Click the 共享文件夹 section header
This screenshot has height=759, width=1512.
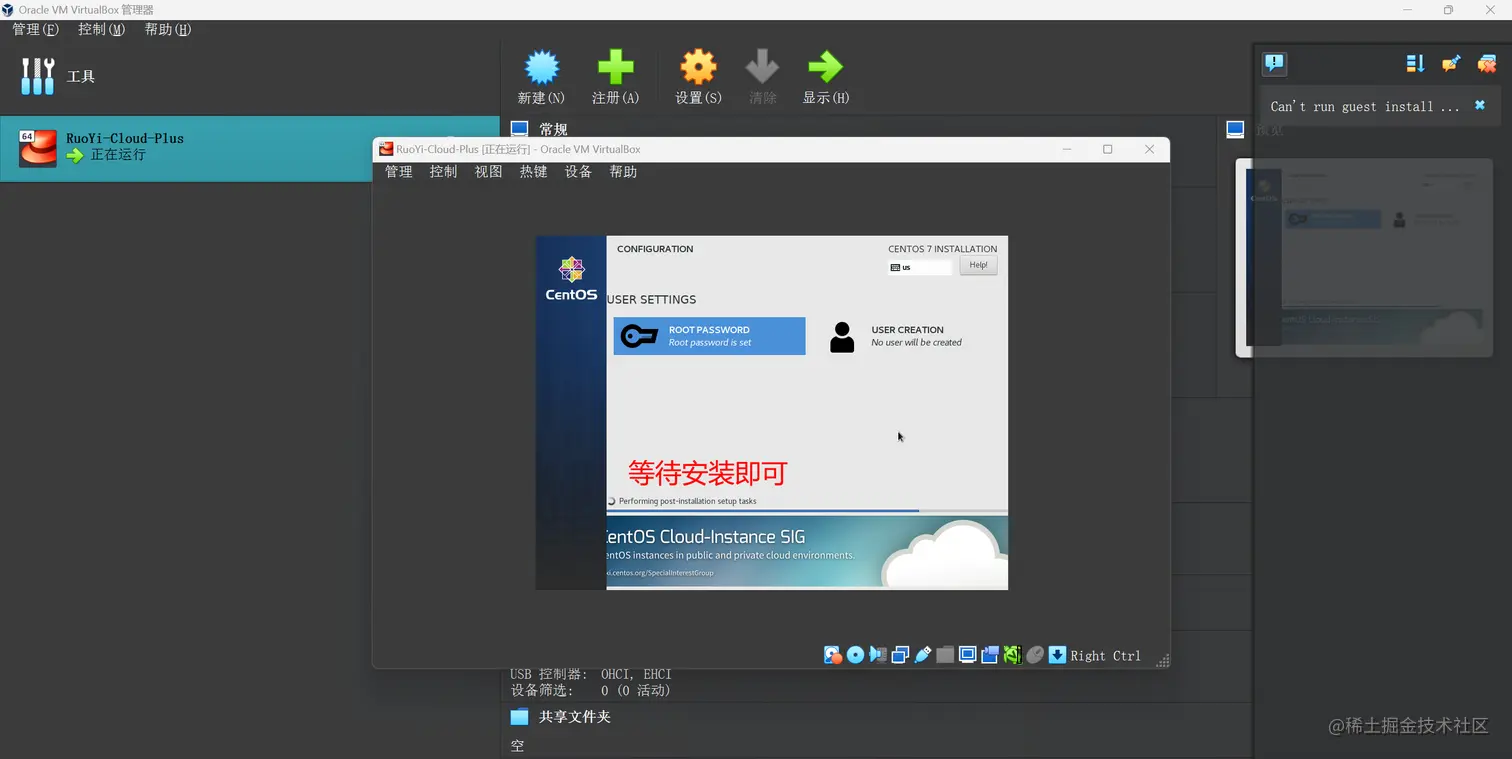point(574,717)
